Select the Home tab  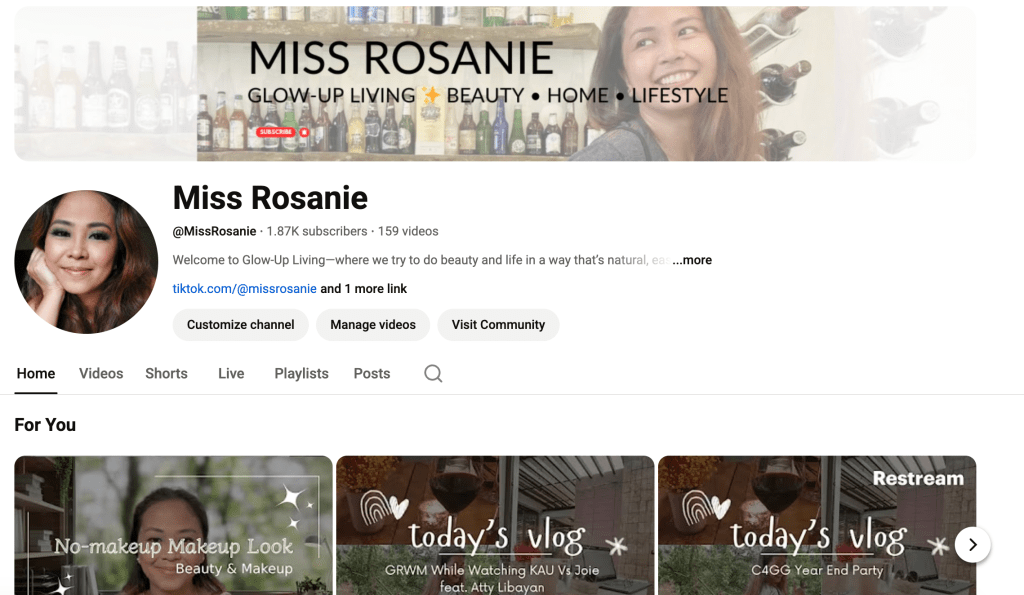36,373
